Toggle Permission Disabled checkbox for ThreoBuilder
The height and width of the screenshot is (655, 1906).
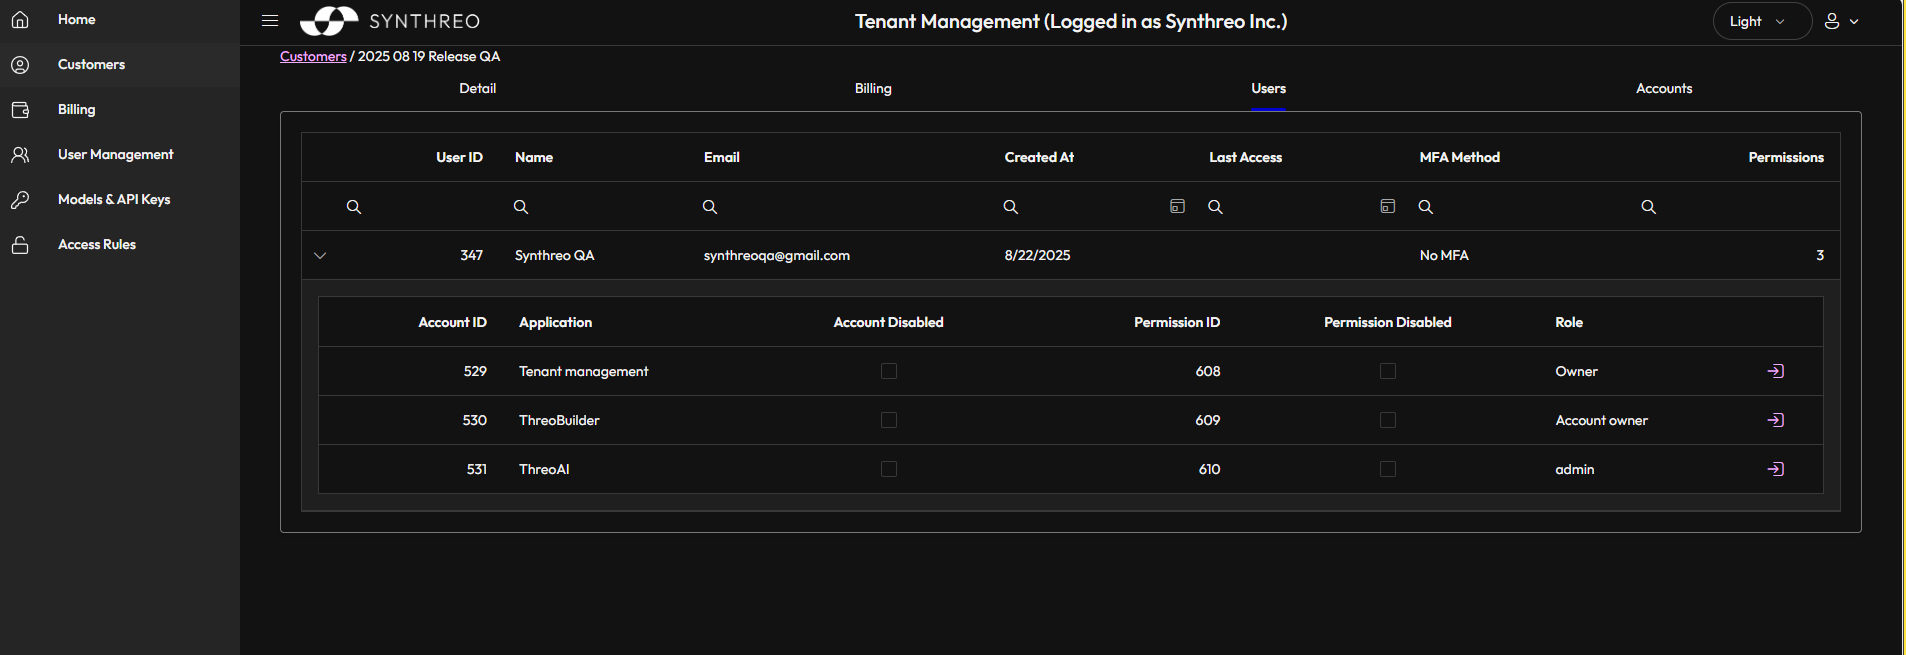coord(1387,420)
